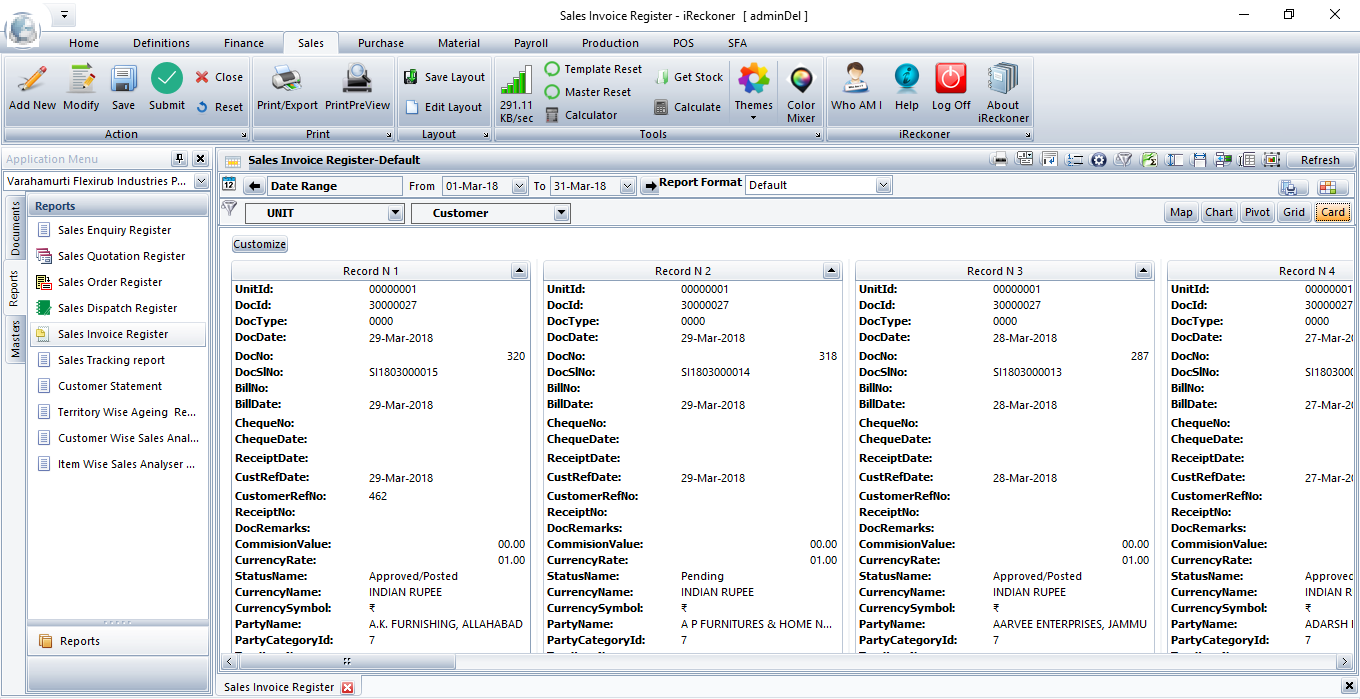Open the Purchase ribbon tab
Screen dimensions: 1360x699
point(381,43)
